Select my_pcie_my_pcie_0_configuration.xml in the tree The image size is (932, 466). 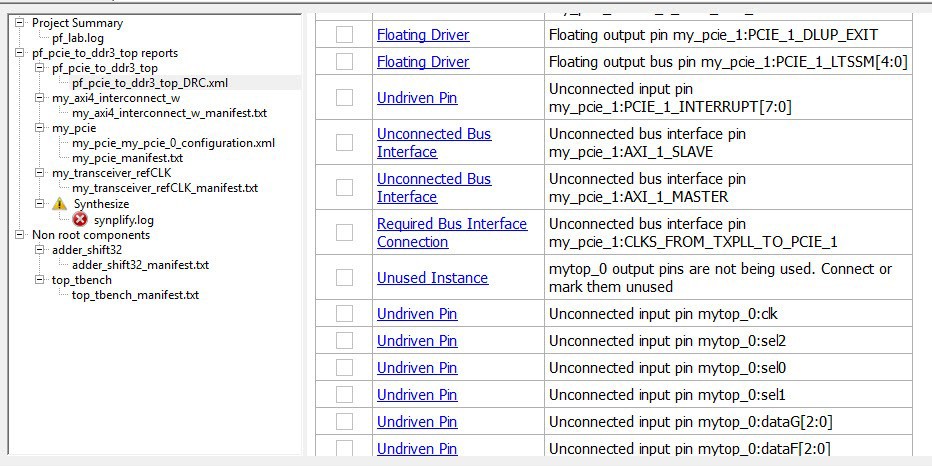pos(173,143)
